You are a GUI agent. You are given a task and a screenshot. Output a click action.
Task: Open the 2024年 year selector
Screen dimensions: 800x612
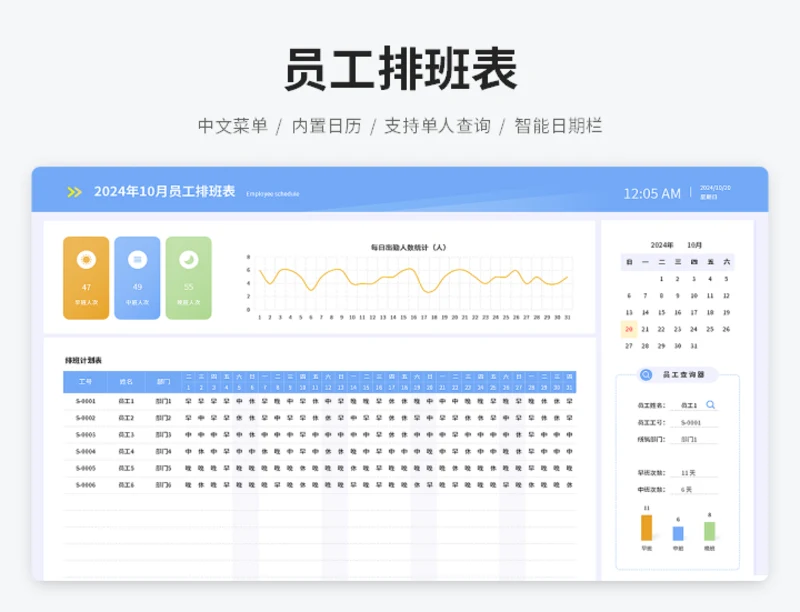662,244
